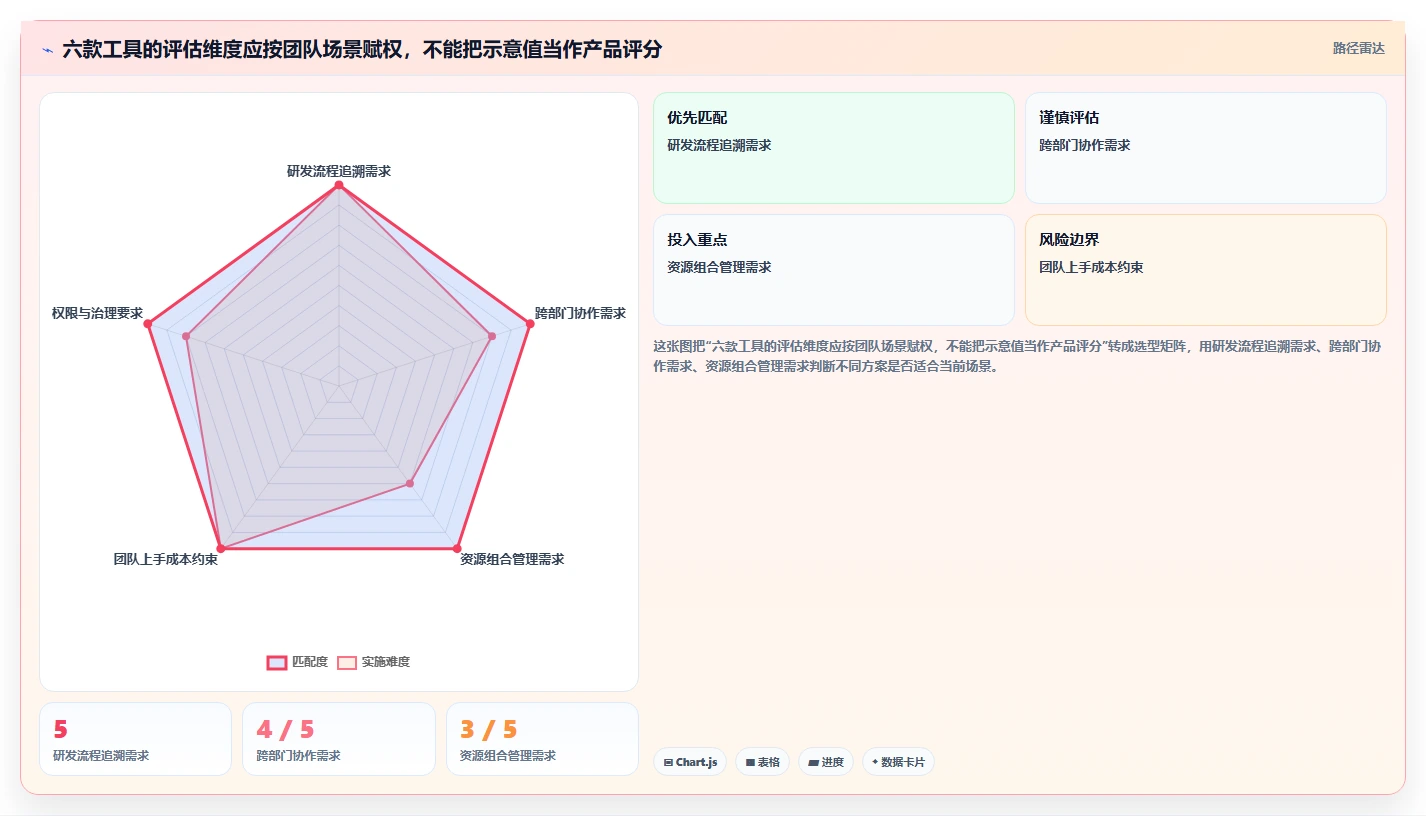Select the 优先匹配 card

[x=834, y=148]
